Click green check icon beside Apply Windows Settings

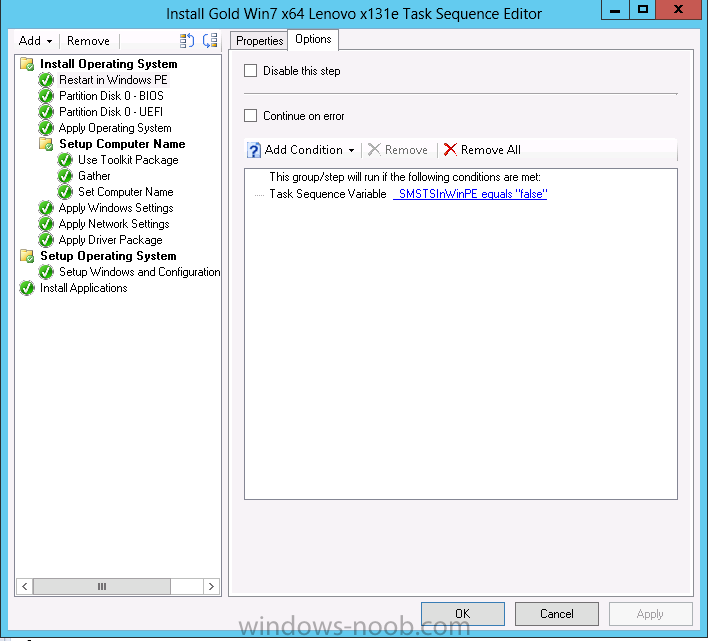[x=46, y=208]
